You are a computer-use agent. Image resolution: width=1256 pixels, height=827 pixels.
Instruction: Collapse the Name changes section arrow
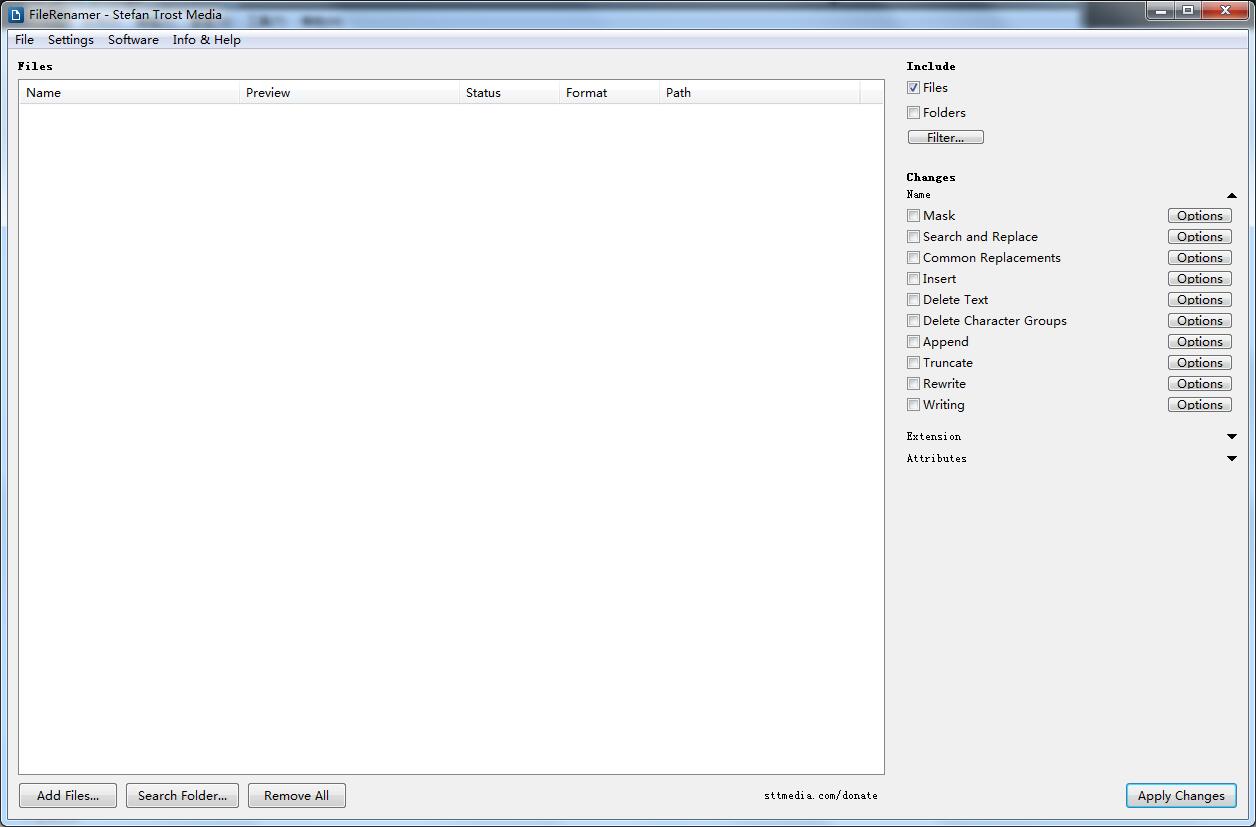click(x=1231, y=196)
